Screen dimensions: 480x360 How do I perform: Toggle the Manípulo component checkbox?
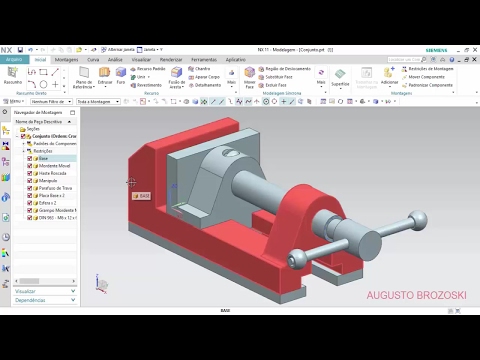pyautogui.click(x=30, y=181)
